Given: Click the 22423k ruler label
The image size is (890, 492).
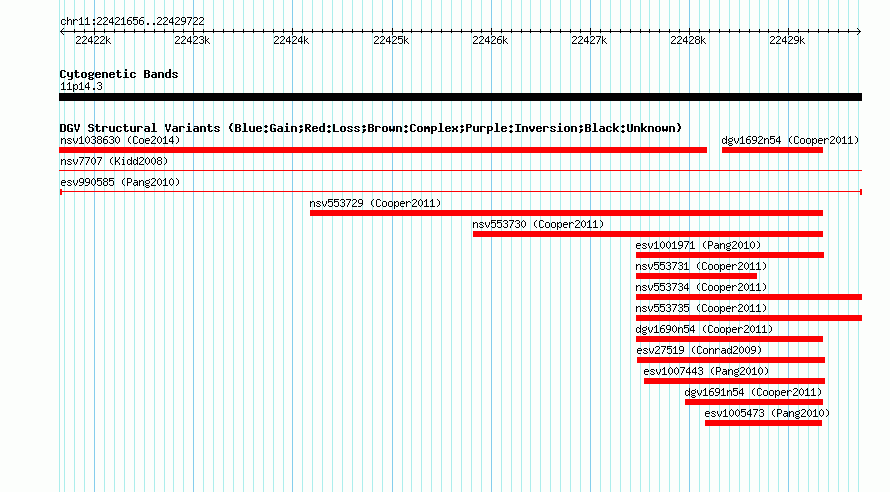Looking at the screenshot, I should 192,40.
